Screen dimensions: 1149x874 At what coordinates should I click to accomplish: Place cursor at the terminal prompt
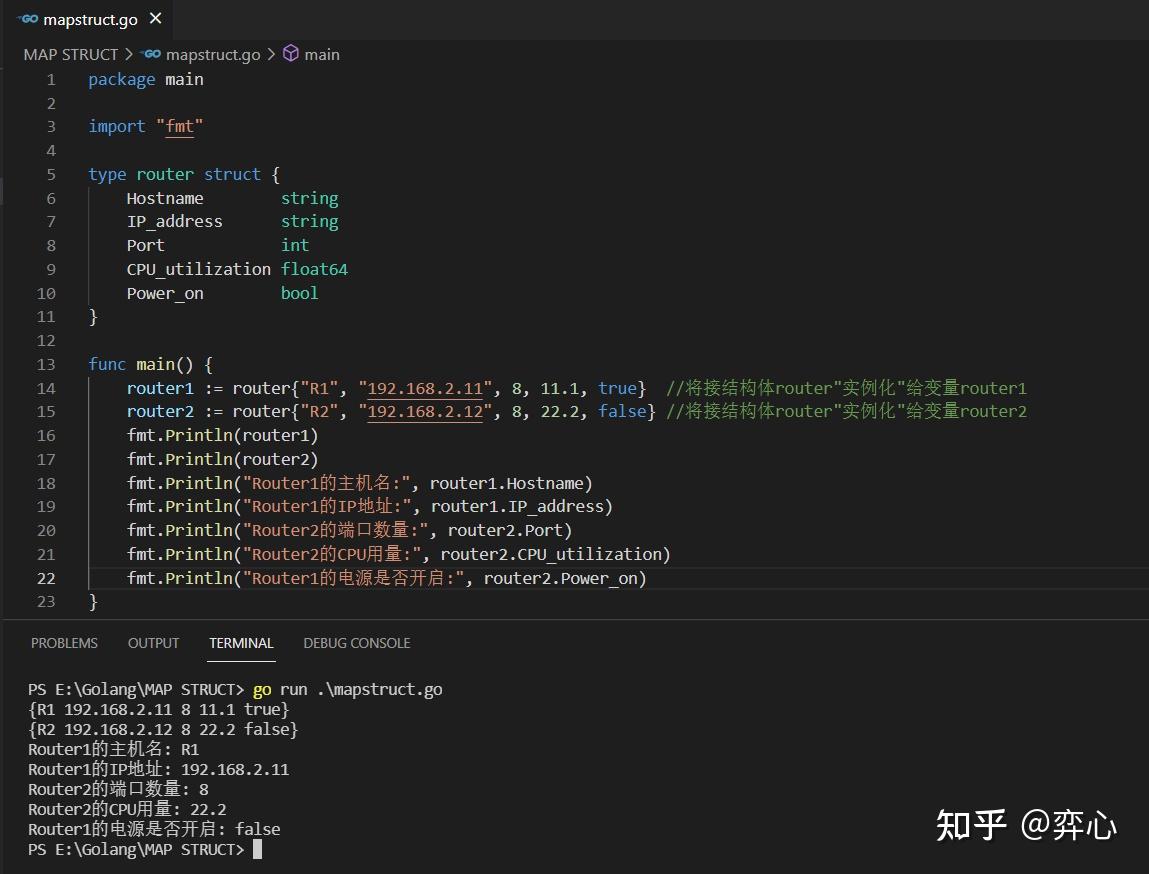[x=258, y=849]
